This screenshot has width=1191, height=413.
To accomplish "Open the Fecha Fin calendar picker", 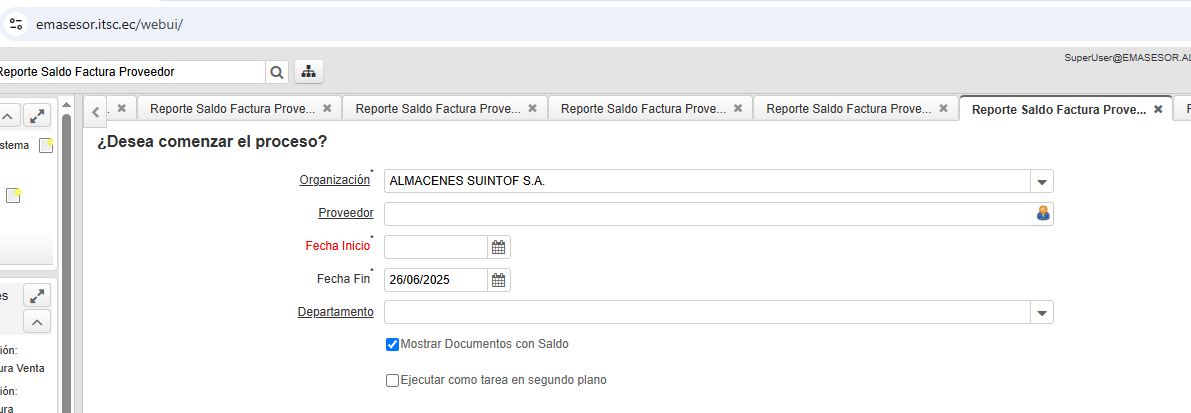I will pos(498,280).
